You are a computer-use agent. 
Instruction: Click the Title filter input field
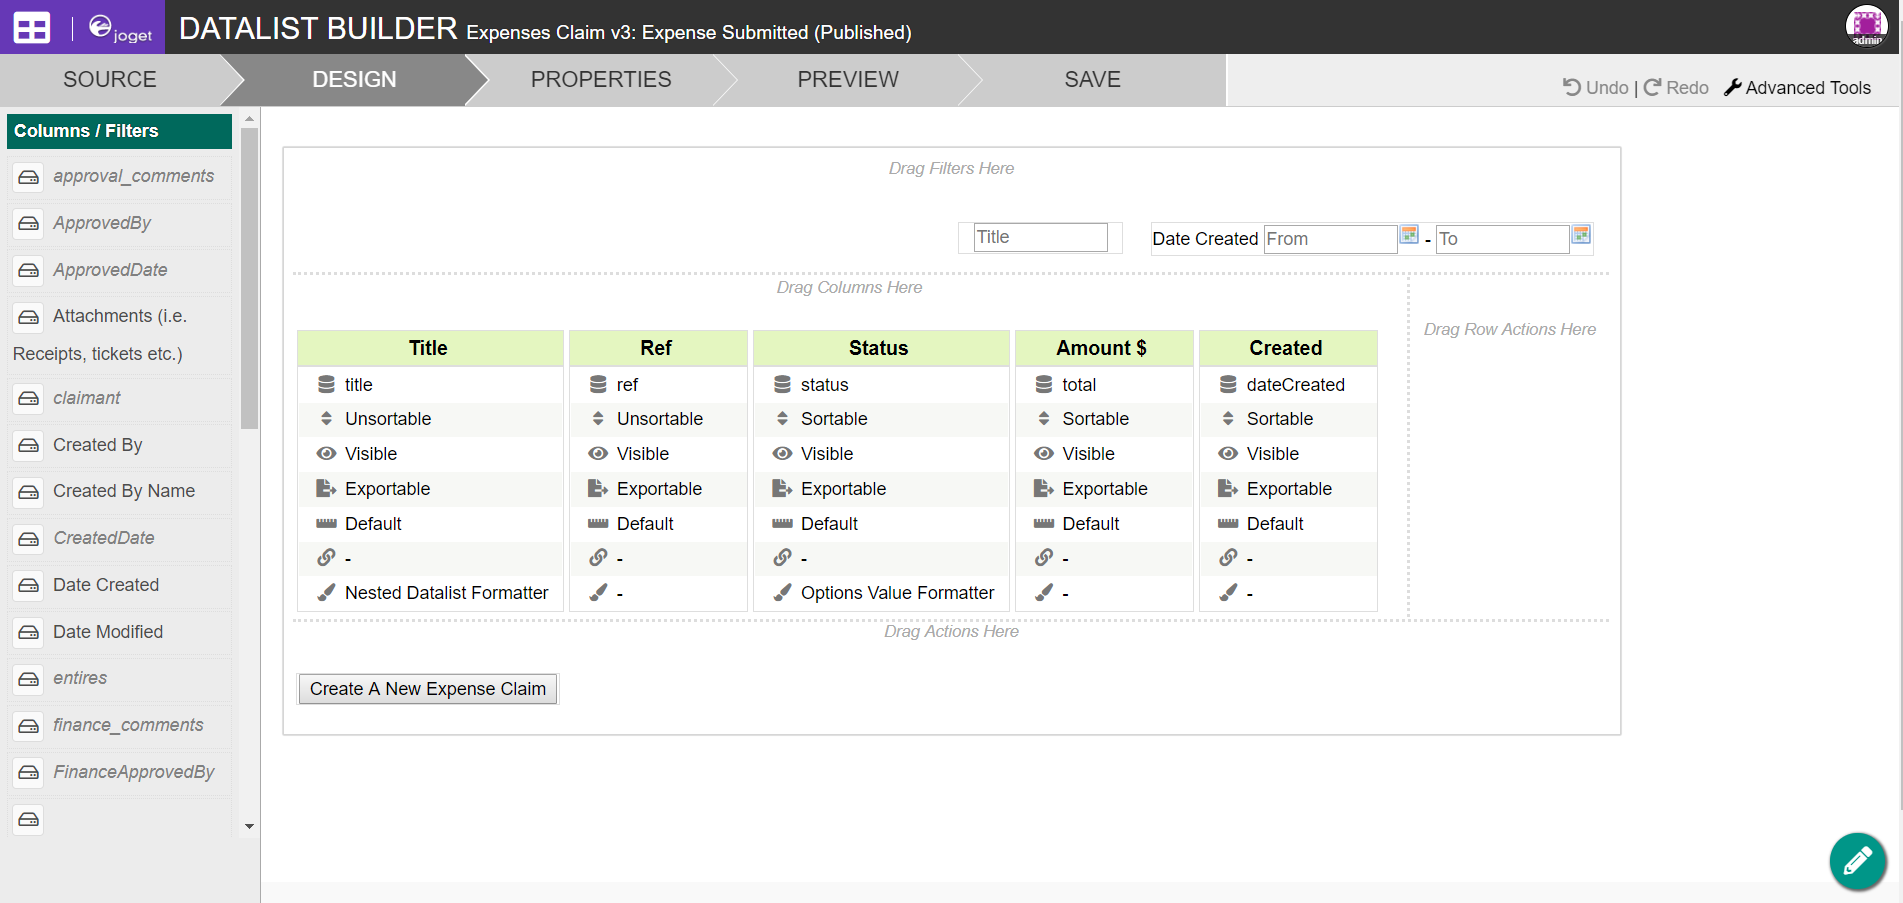point(1040,237)
